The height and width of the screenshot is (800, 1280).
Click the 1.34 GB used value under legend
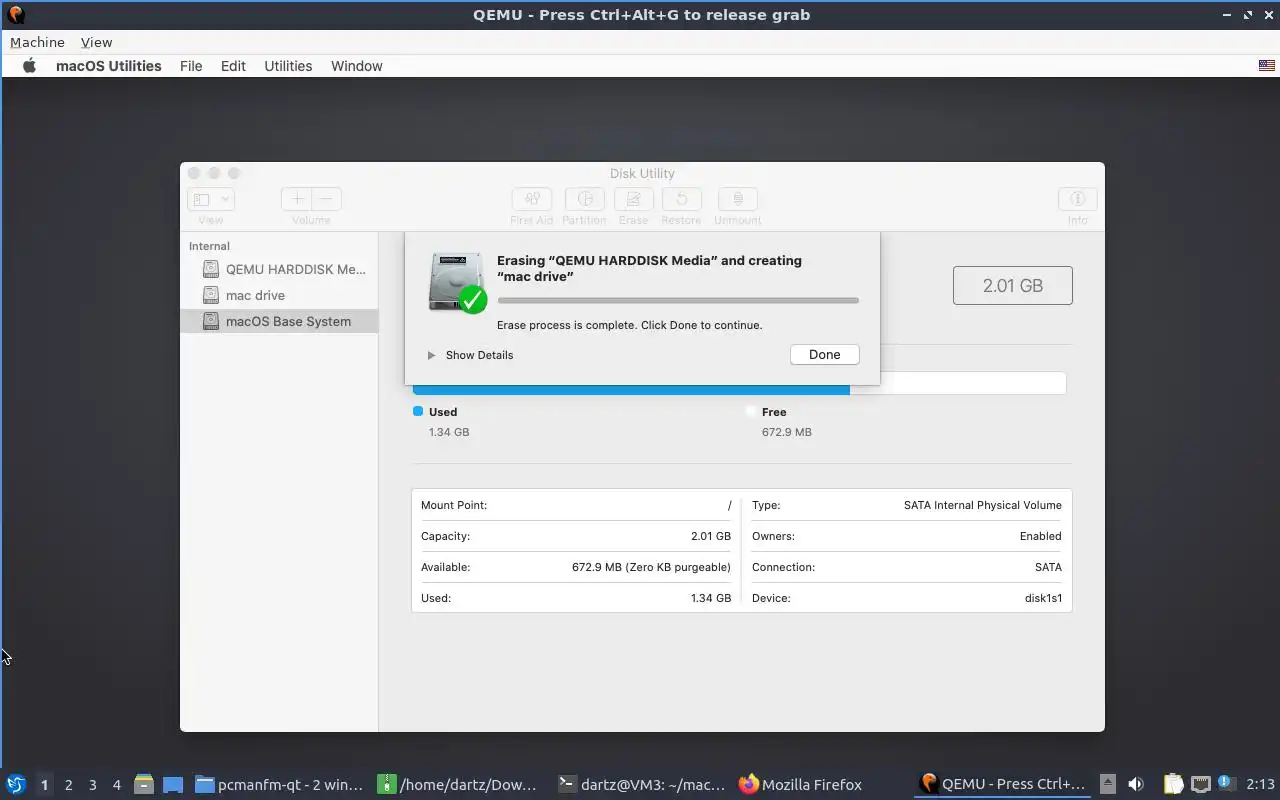tap(449, 432)
